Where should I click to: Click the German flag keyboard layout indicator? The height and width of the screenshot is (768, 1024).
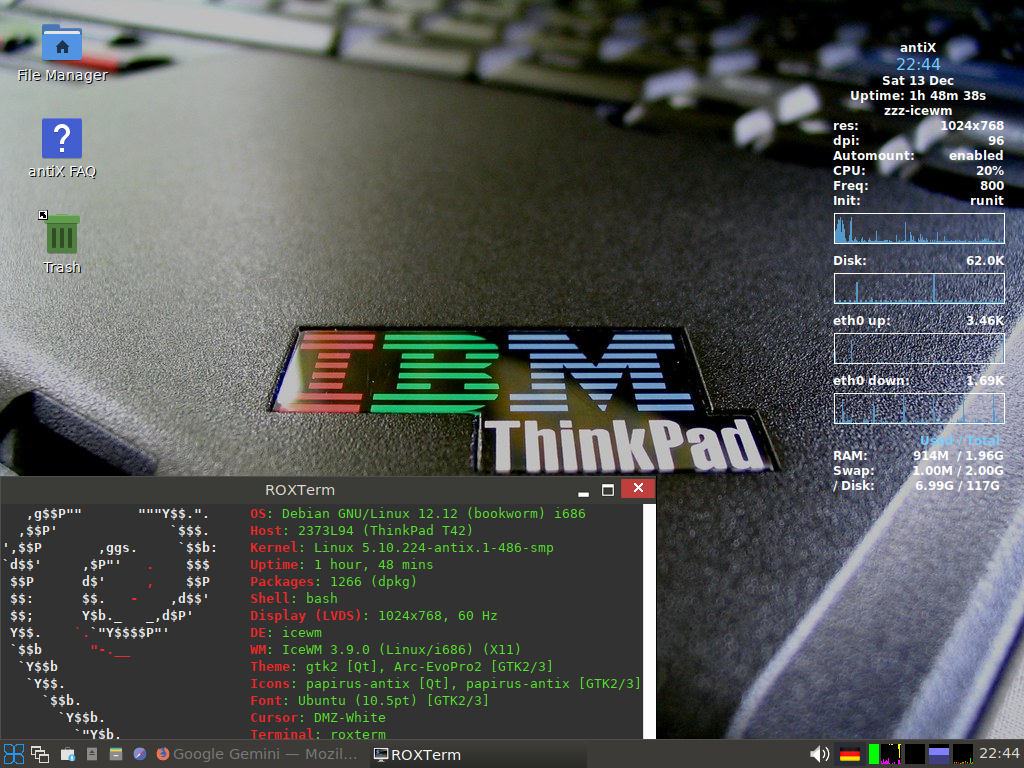pyautogui.click(x=850, y=754)
